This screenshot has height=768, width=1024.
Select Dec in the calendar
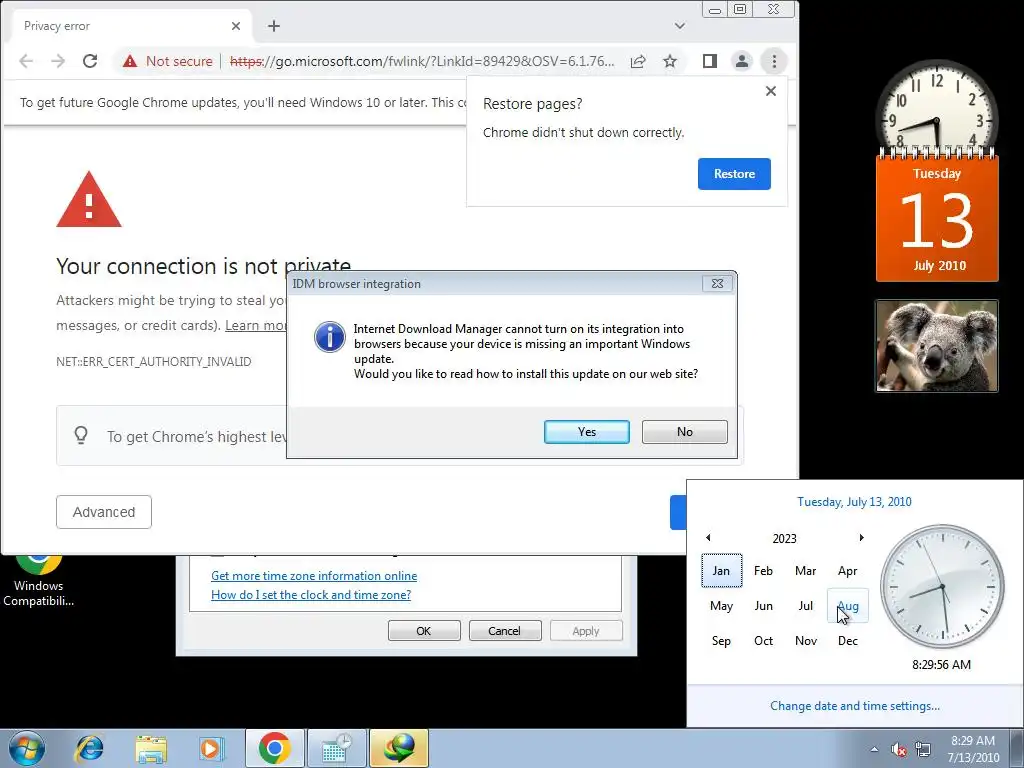848,641
